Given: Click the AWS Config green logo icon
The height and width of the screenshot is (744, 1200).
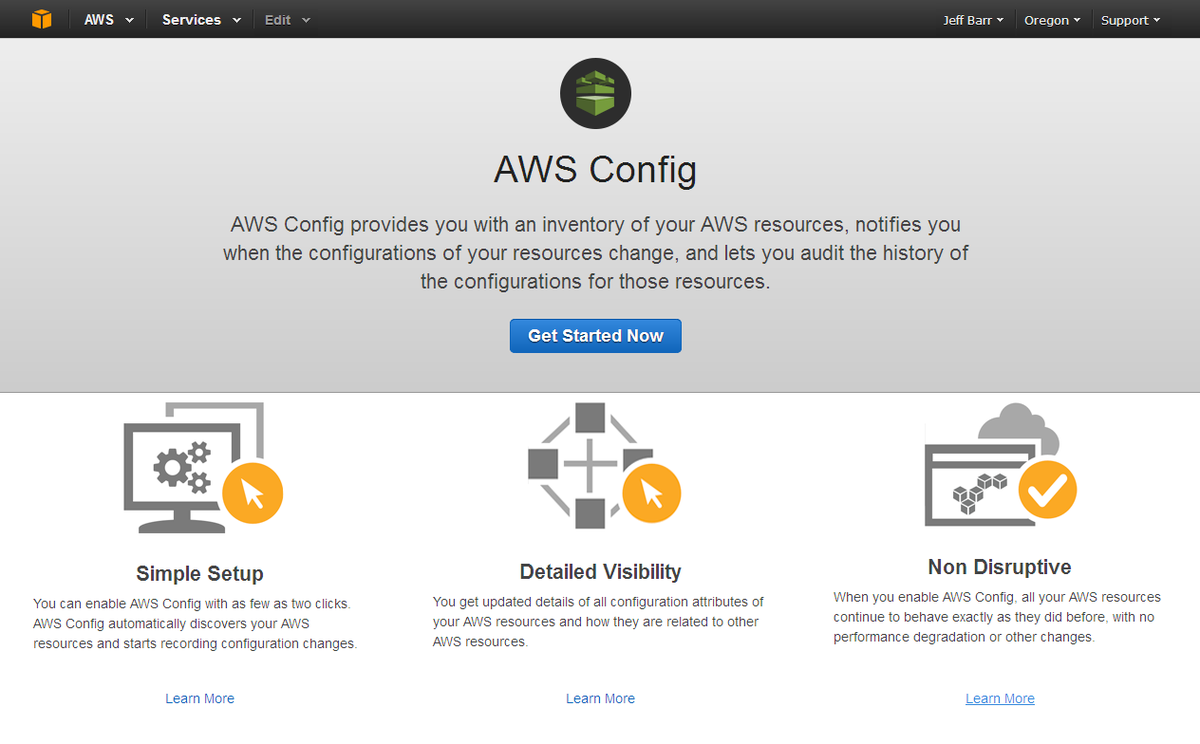Looking at the screenshot, I should (x=595, y=93).
